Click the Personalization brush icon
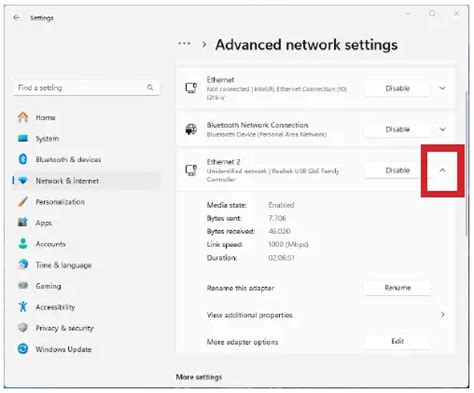Viewport: 474px width, 393px height. [23, 201]
